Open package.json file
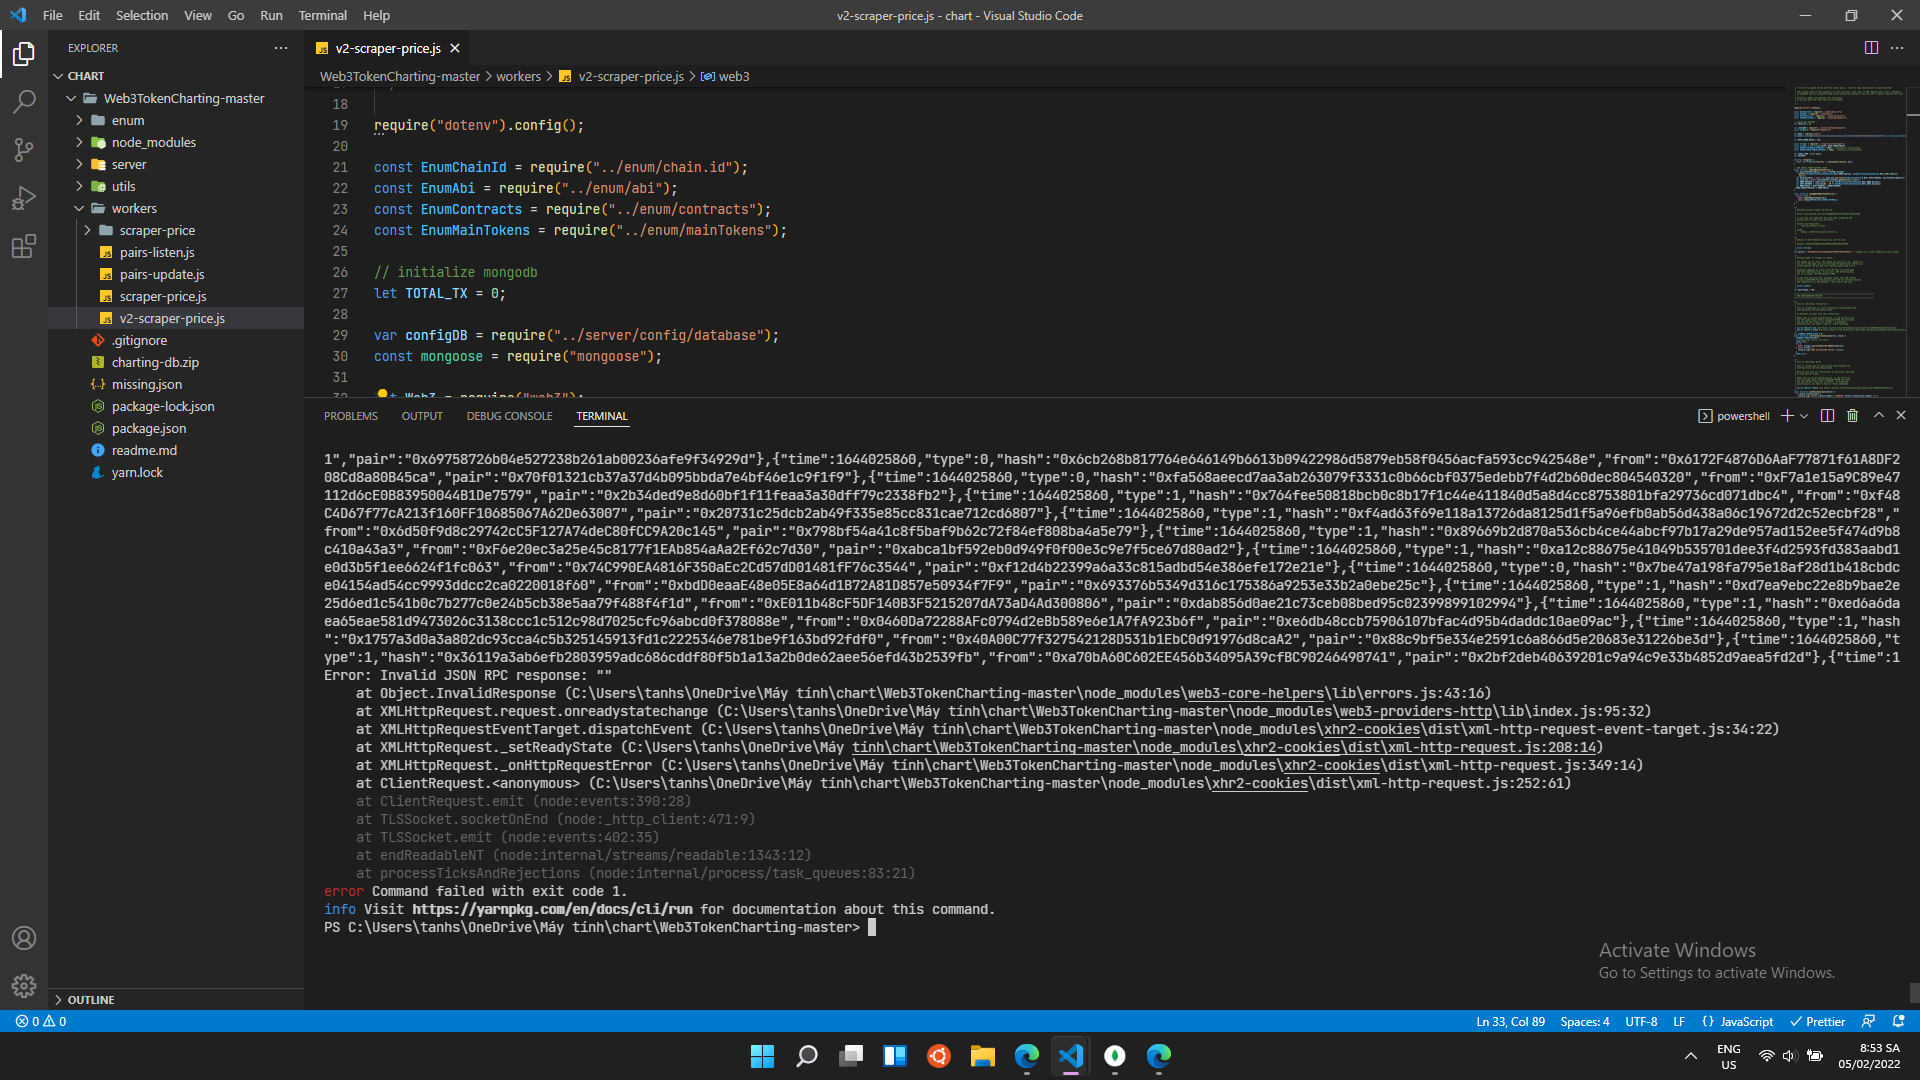Image resolution: width=1920 pixels, height=1080 pixels. 176,428
